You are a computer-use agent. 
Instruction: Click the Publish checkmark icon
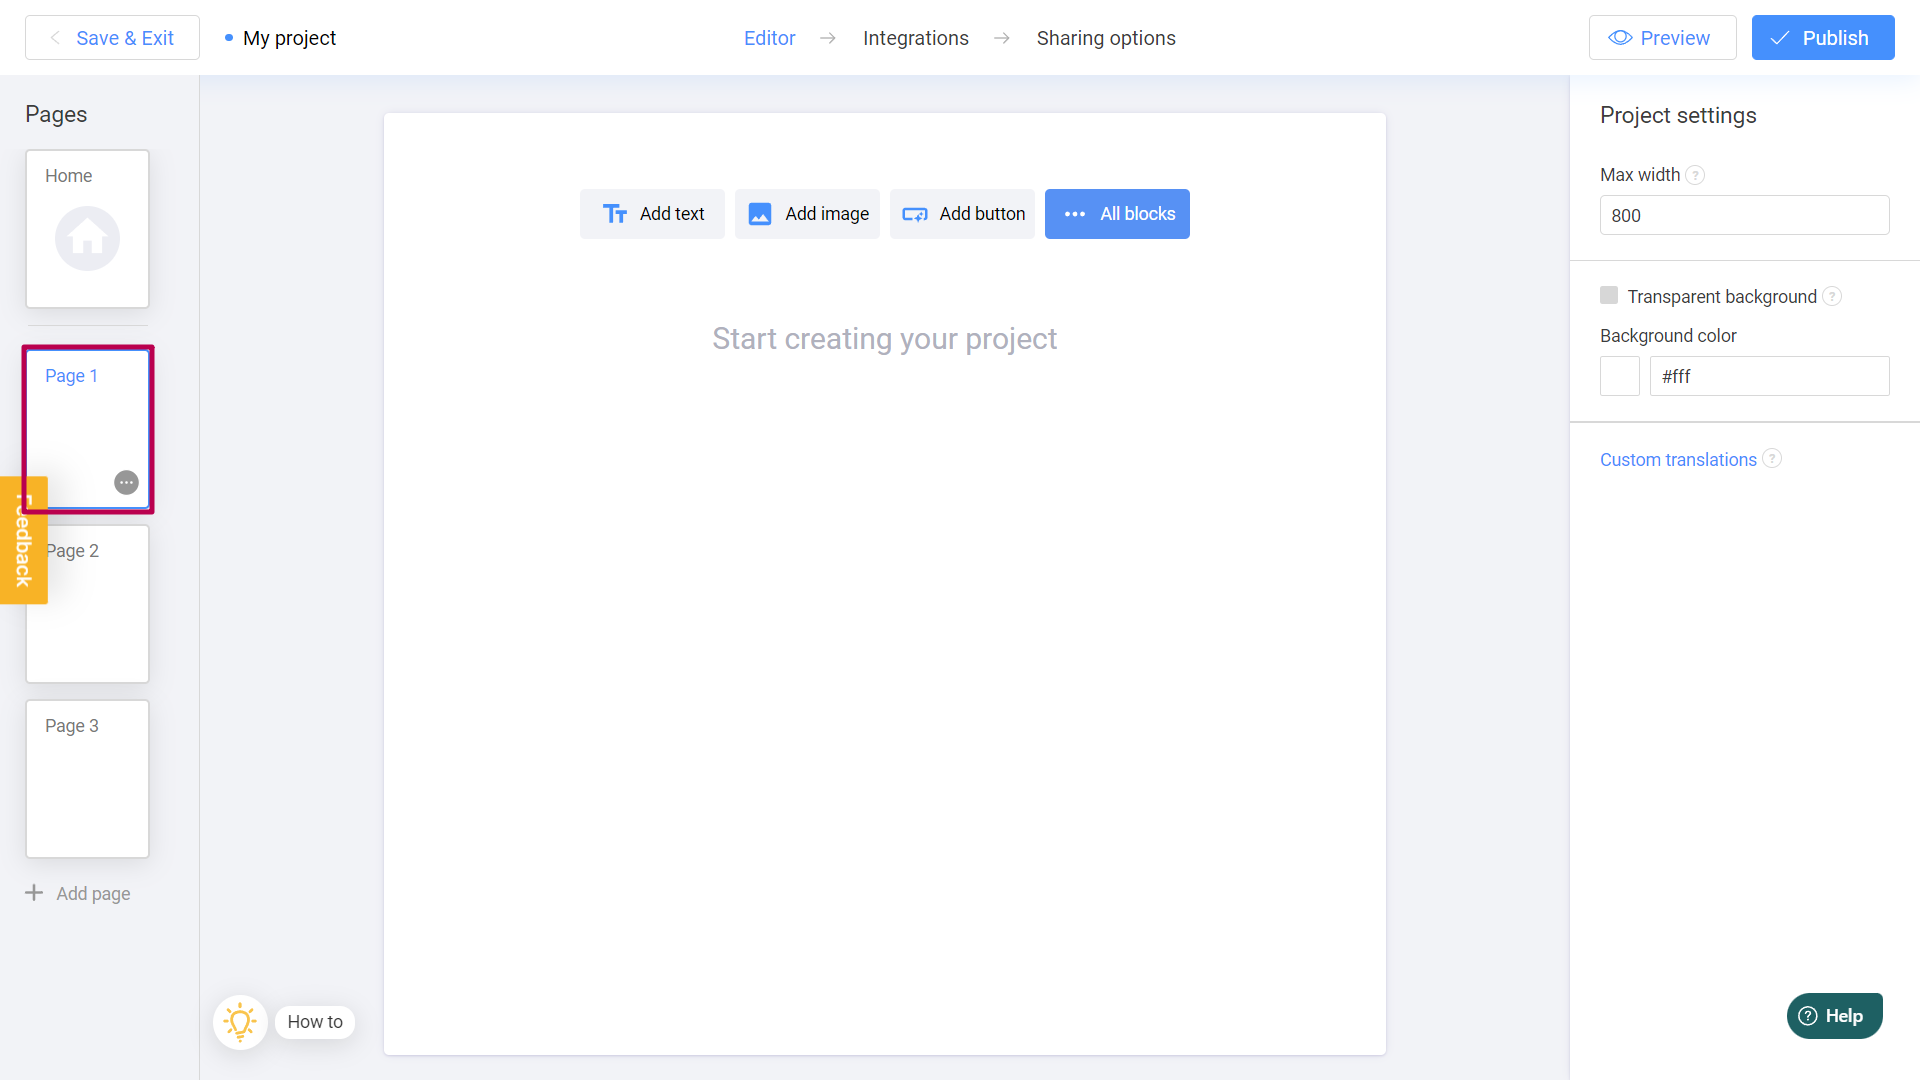1782,37
